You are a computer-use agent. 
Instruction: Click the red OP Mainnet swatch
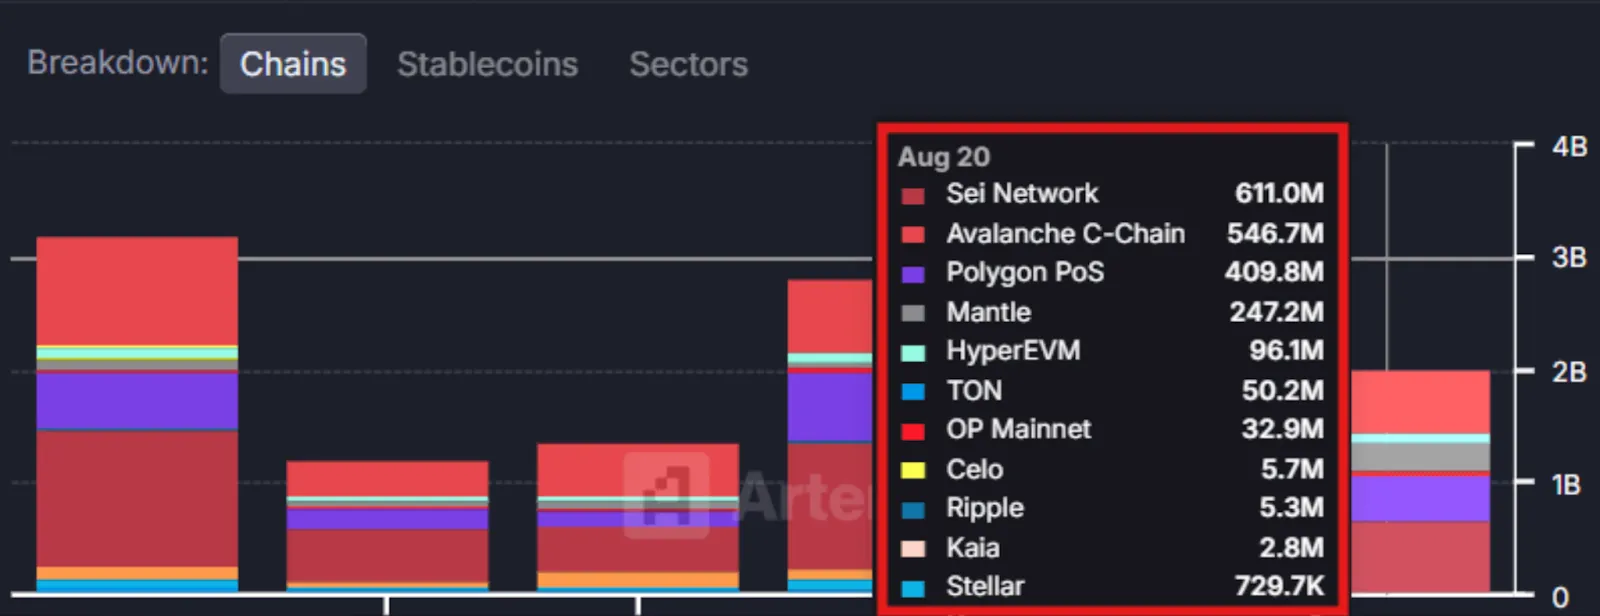click(913, 431)
